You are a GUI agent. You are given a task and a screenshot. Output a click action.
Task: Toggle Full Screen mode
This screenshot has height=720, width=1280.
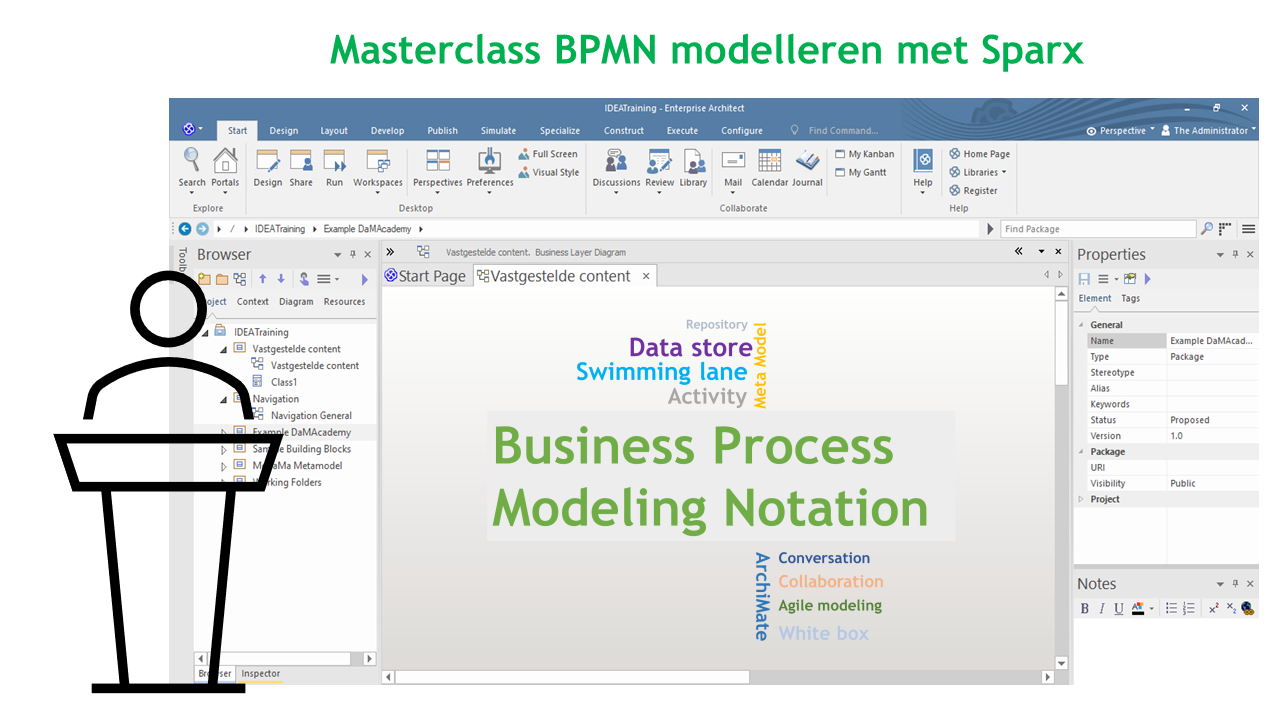[x=548, y=154]
